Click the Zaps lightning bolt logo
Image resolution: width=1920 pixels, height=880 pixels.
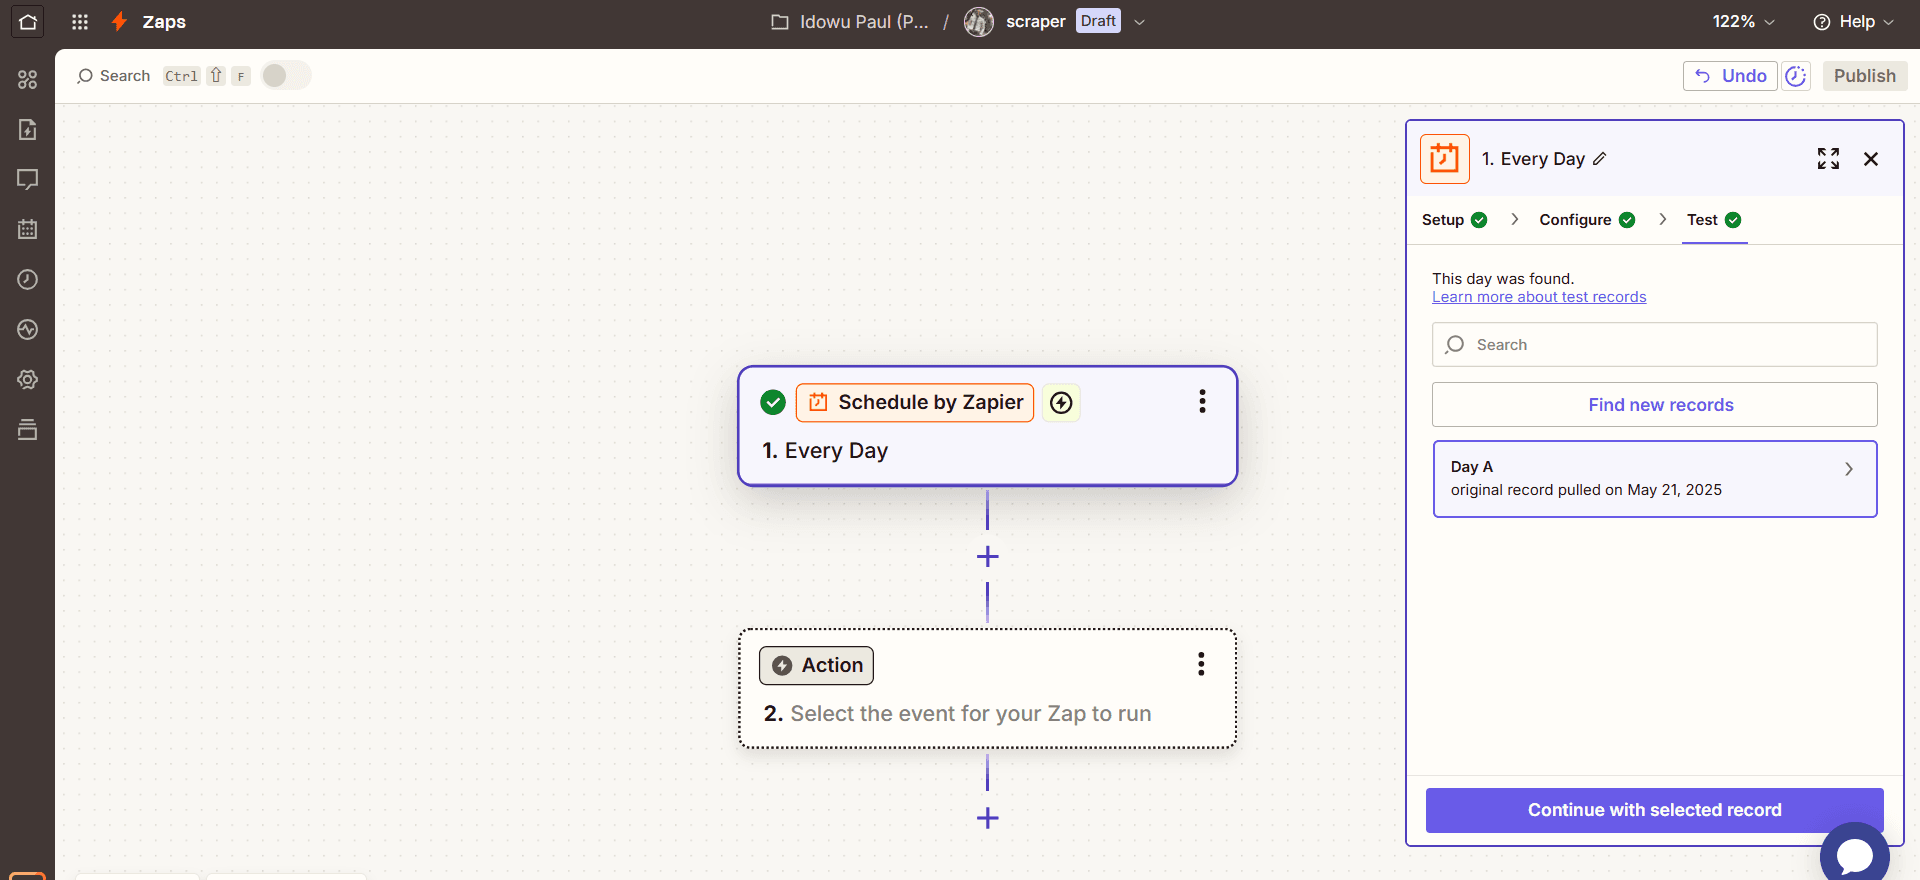pyautogui.click(x=119, y=21)
